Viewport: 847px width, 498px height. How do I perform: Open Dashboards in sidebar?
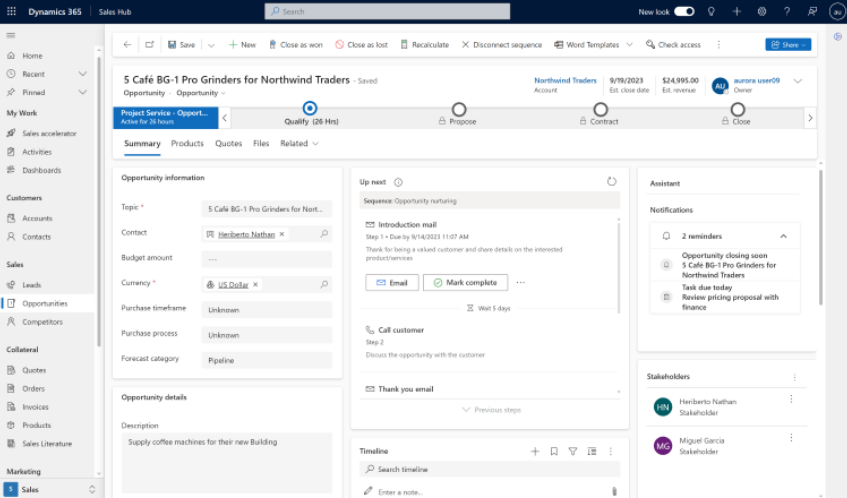click(x=41, y=170)
